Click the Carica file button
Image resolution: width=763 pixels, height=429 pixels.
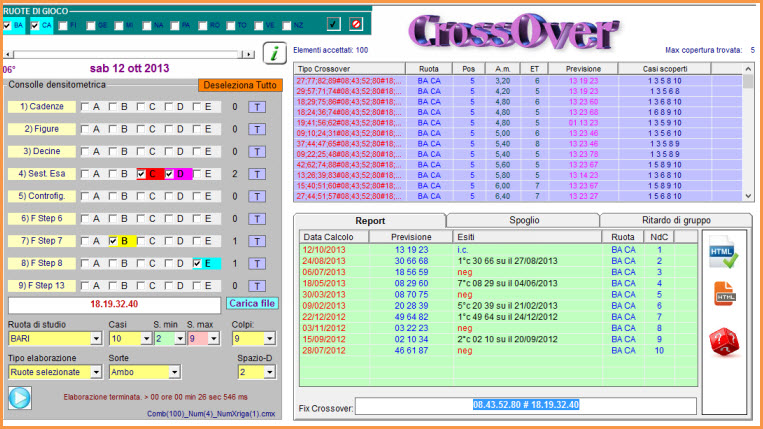[252, 304]
